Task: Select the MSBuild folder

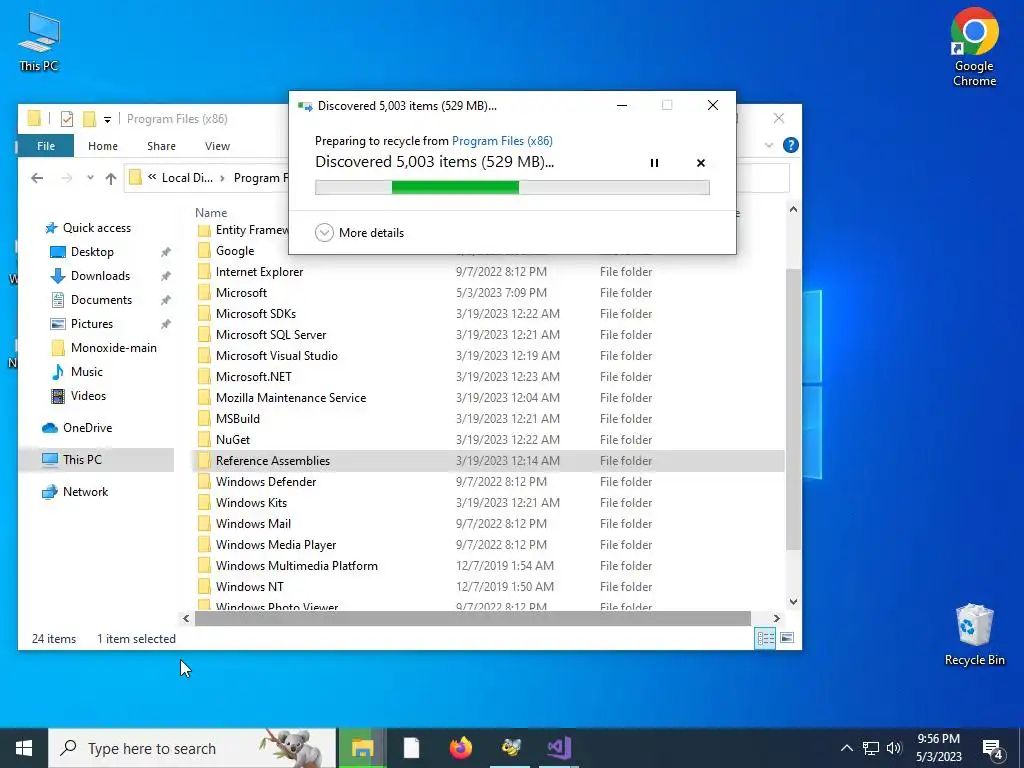Action: 238,419
